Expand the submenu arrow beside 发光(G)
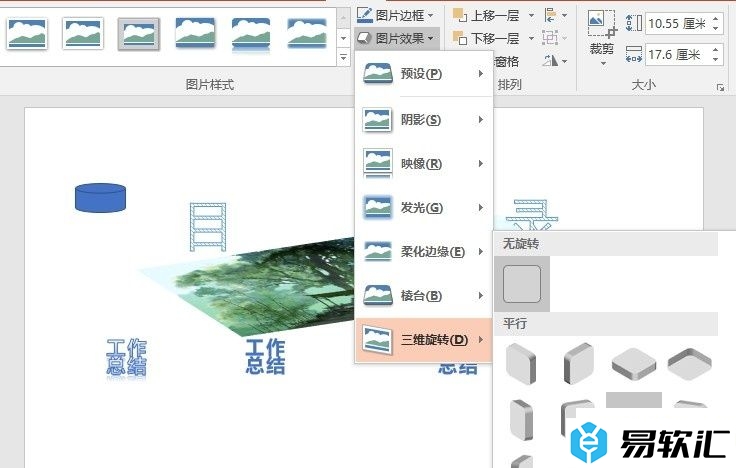This screenshot has height=468, width=736. [x=481, y=207]
